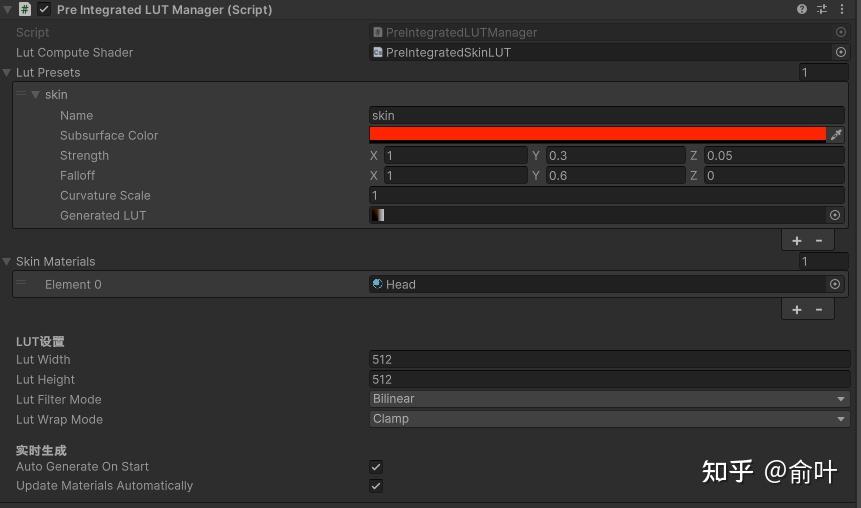Image resolution: width=861 pixels, height=508 pixels.
Task: Add new element to Skin Materials
Action: pos(797,310)
